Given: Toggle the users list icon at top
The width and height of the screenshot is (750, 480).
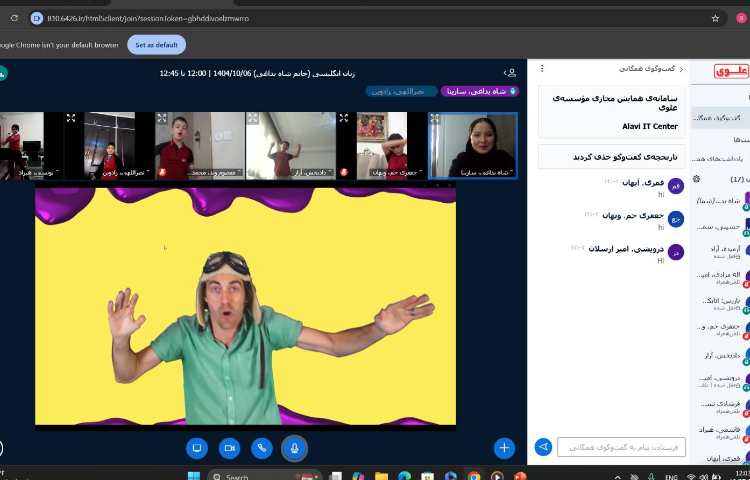Looking at the screenshot, I should coord(511,73).
